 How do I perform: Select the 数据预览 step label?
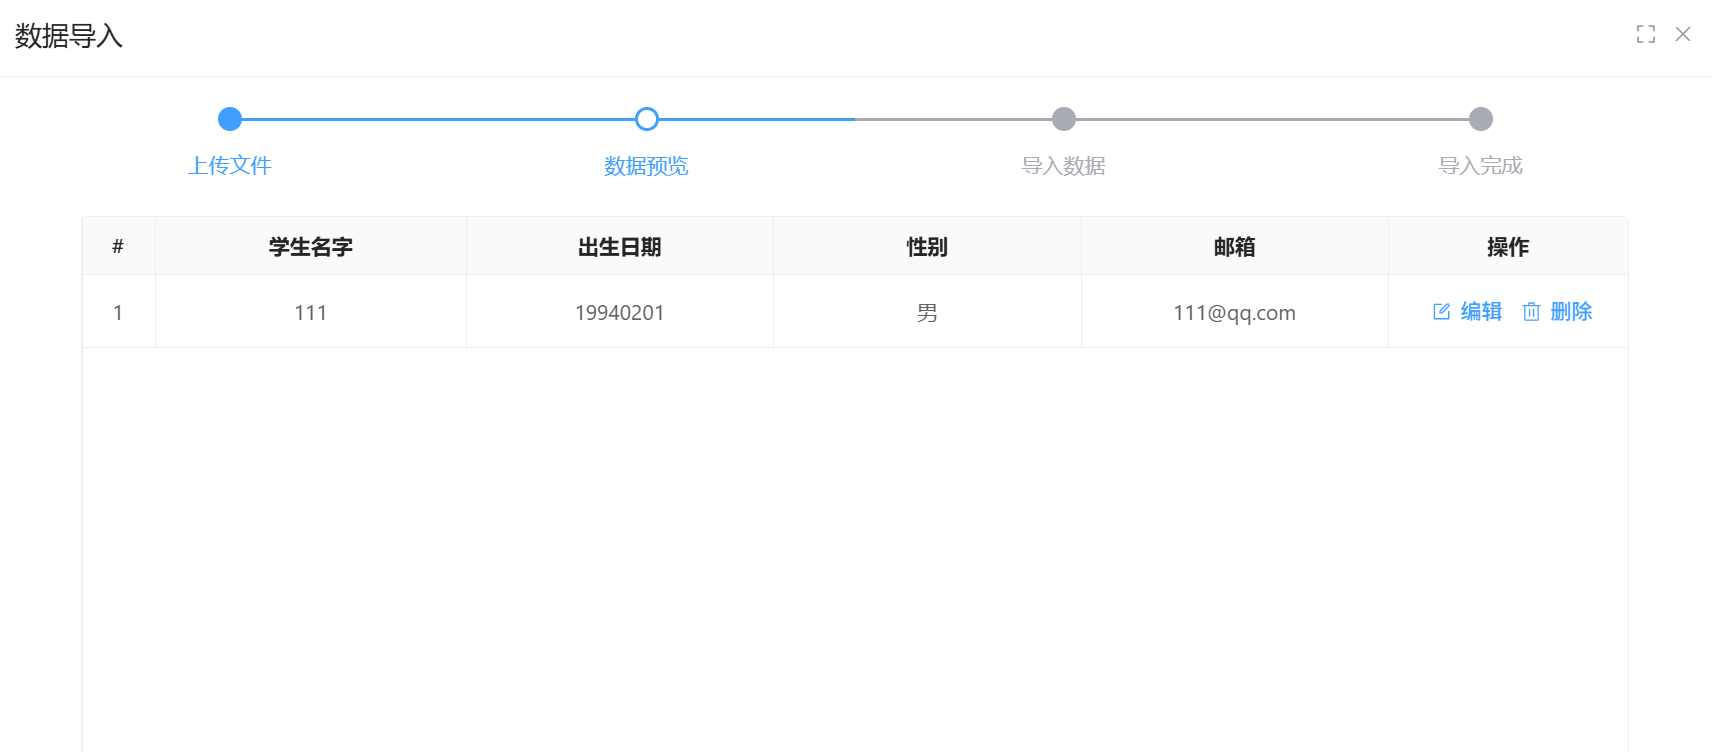647,166
